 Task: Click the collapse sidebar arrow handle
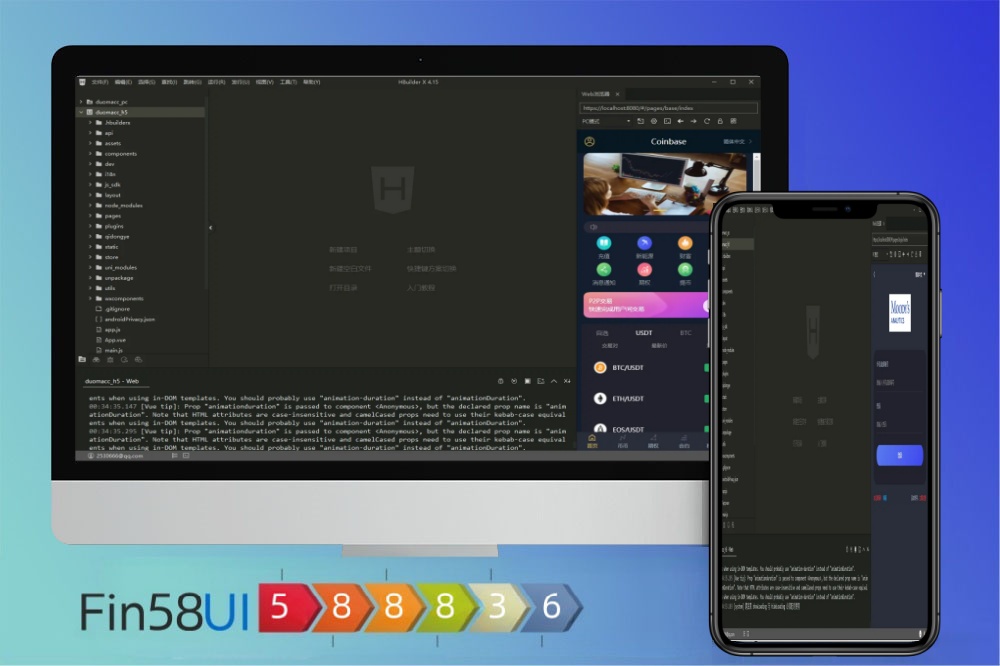point(210,228)
